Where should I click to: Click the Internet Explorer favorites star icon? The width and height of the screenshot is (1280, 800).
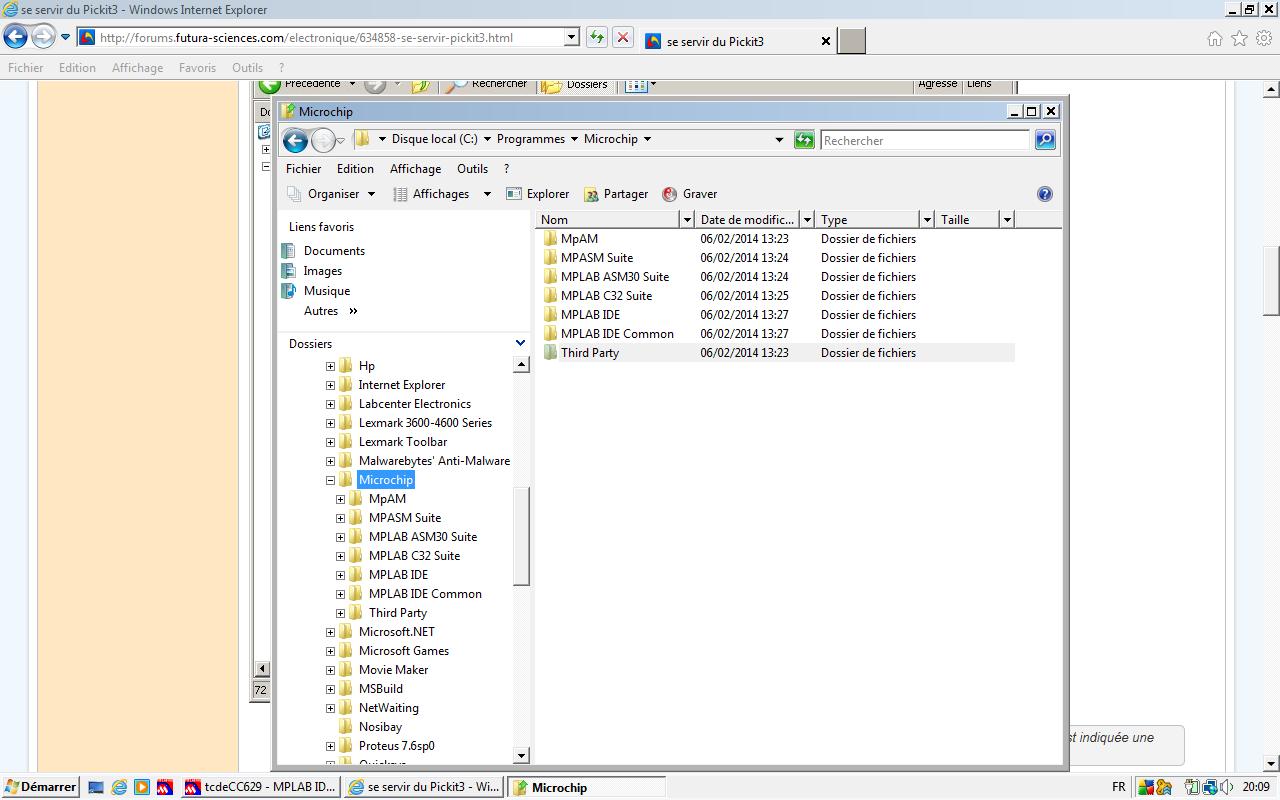[1240, 39]
